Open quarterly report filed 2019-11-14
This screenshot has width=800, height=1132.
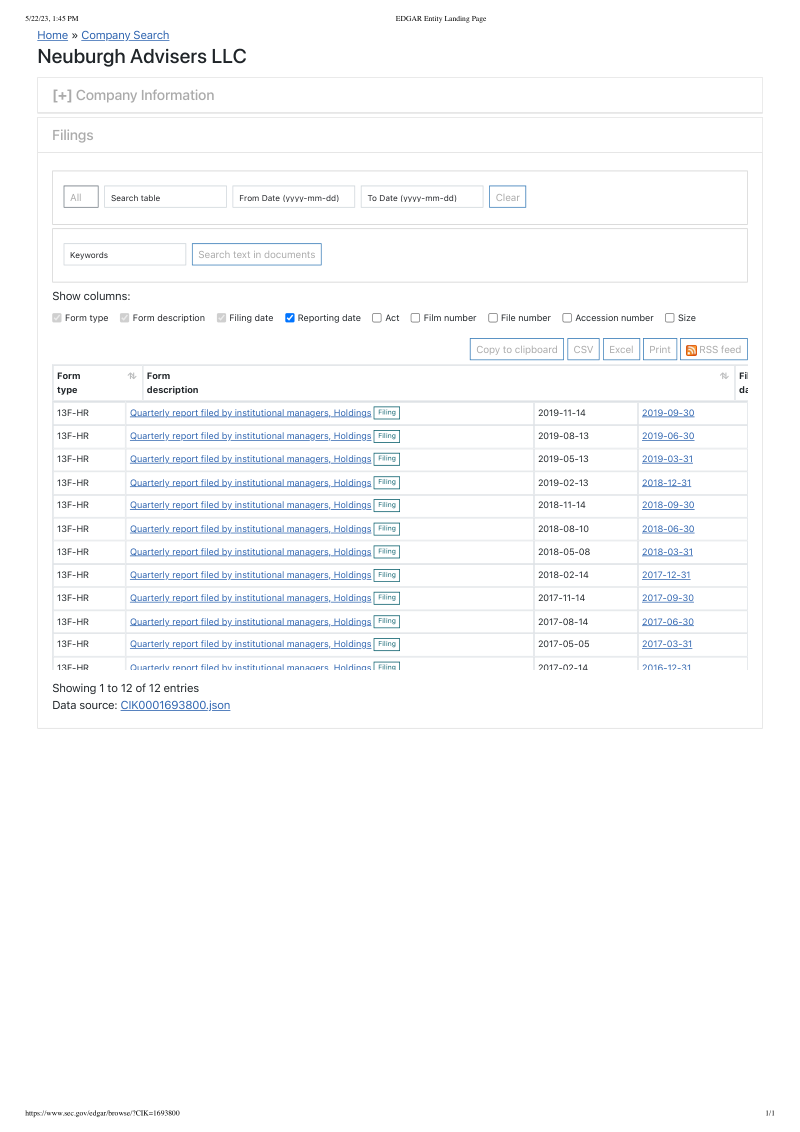click(x=251, y=413)
